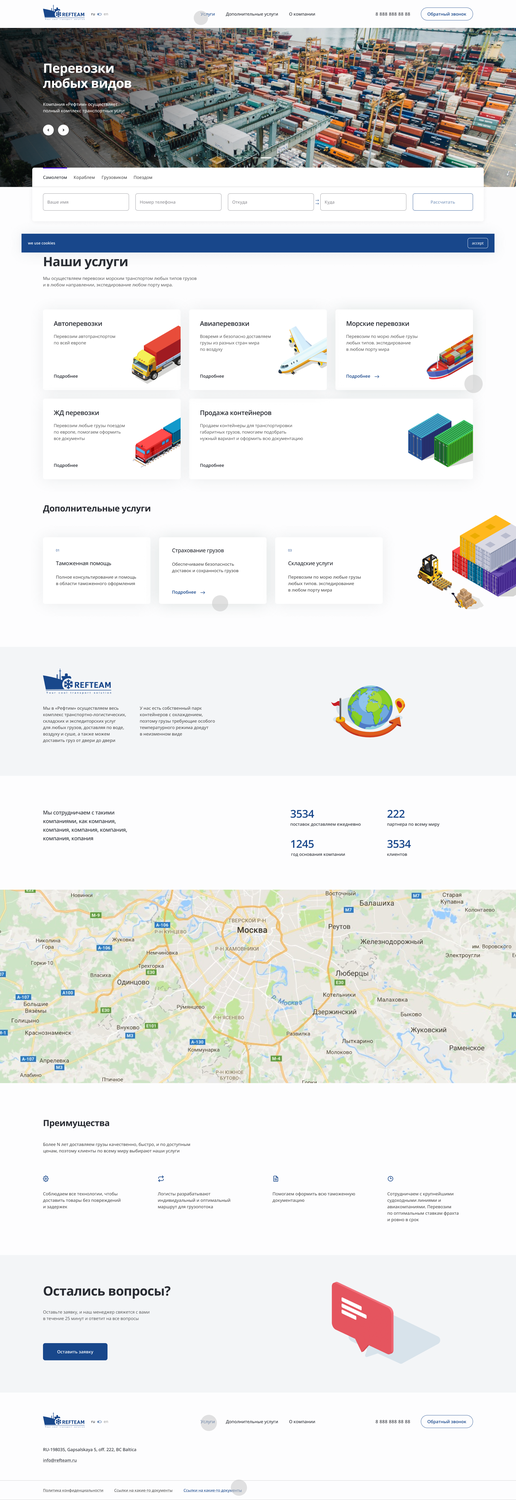Go to О компании in the footer
516x1500 pixels.
tap(302, 1421)
